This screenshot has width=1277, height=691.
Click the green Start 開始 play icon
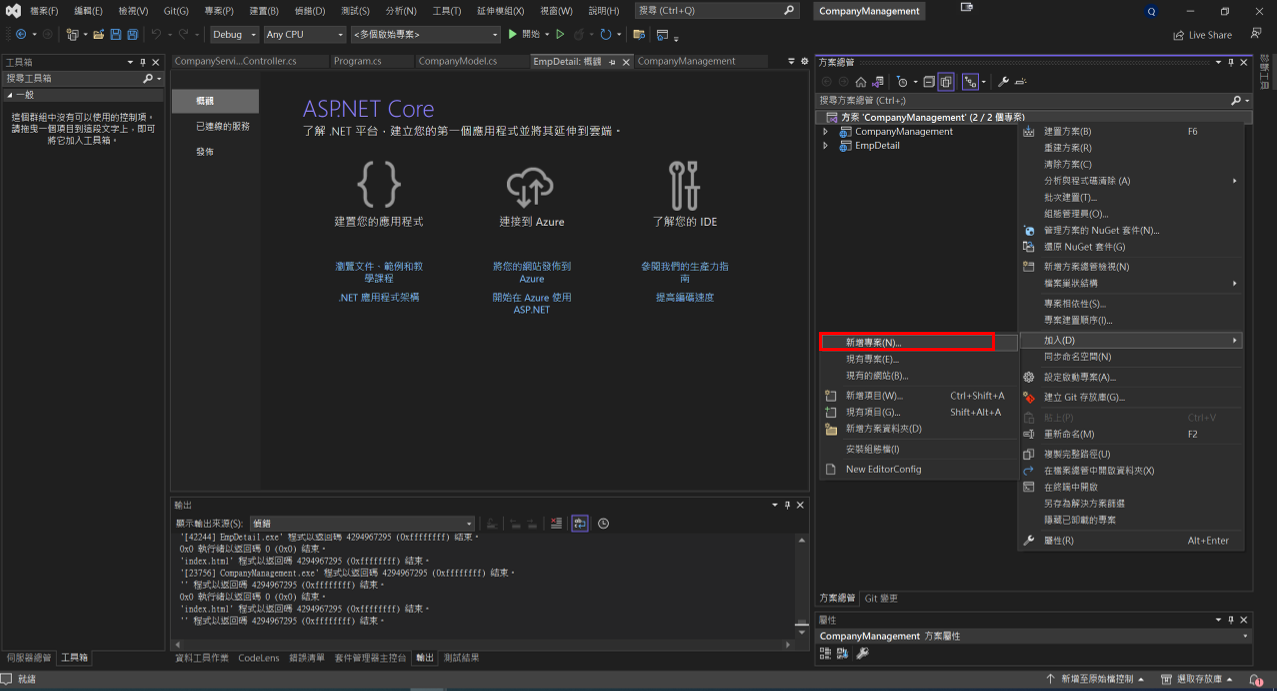(513, 34)
